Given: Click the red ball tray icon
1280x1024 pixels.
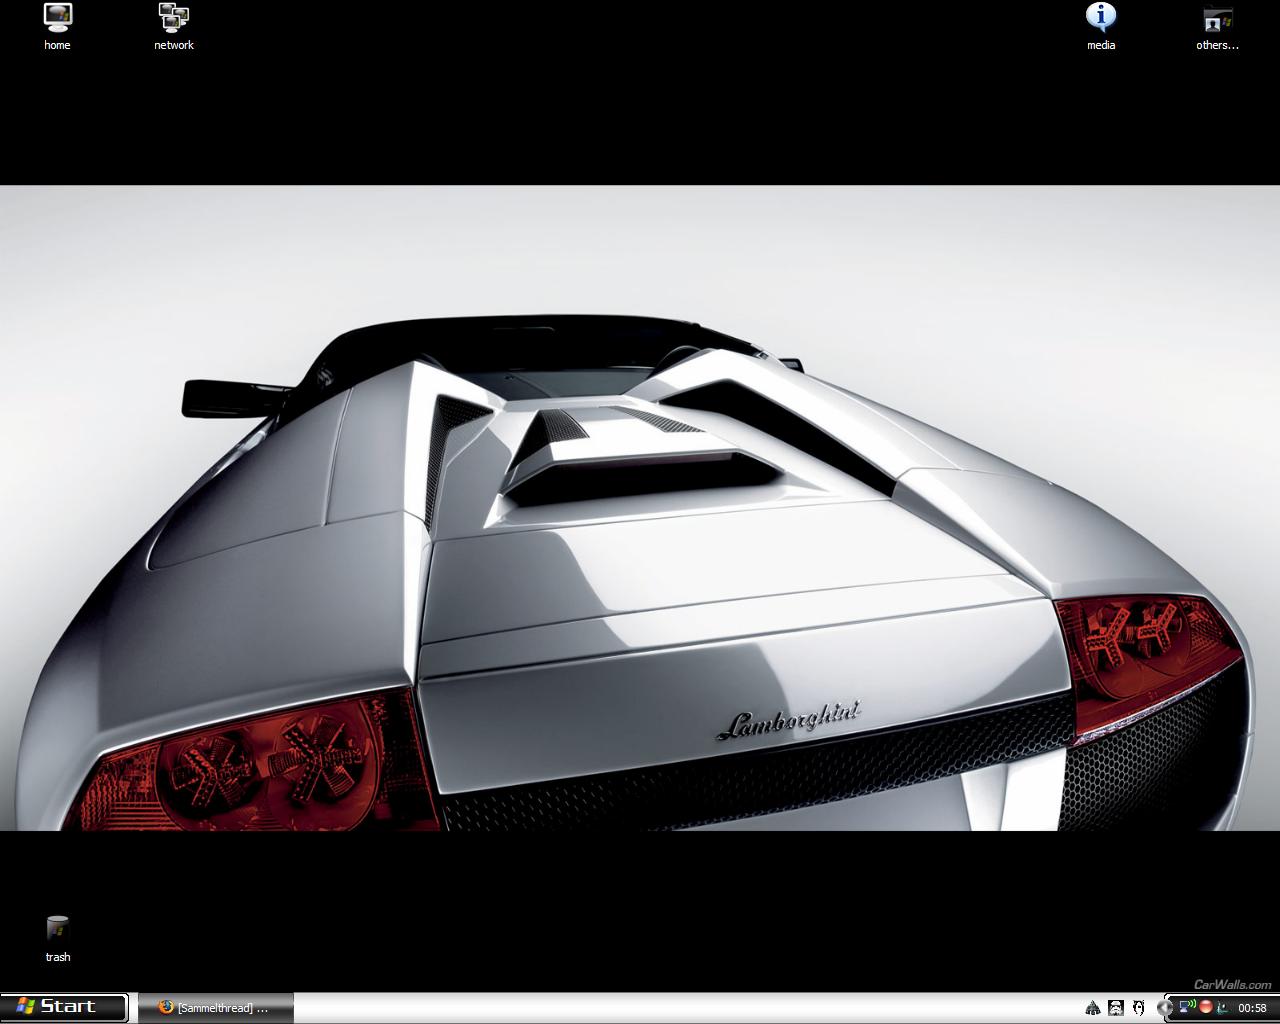Looking at the screenshot, I should (1206, 1007).
